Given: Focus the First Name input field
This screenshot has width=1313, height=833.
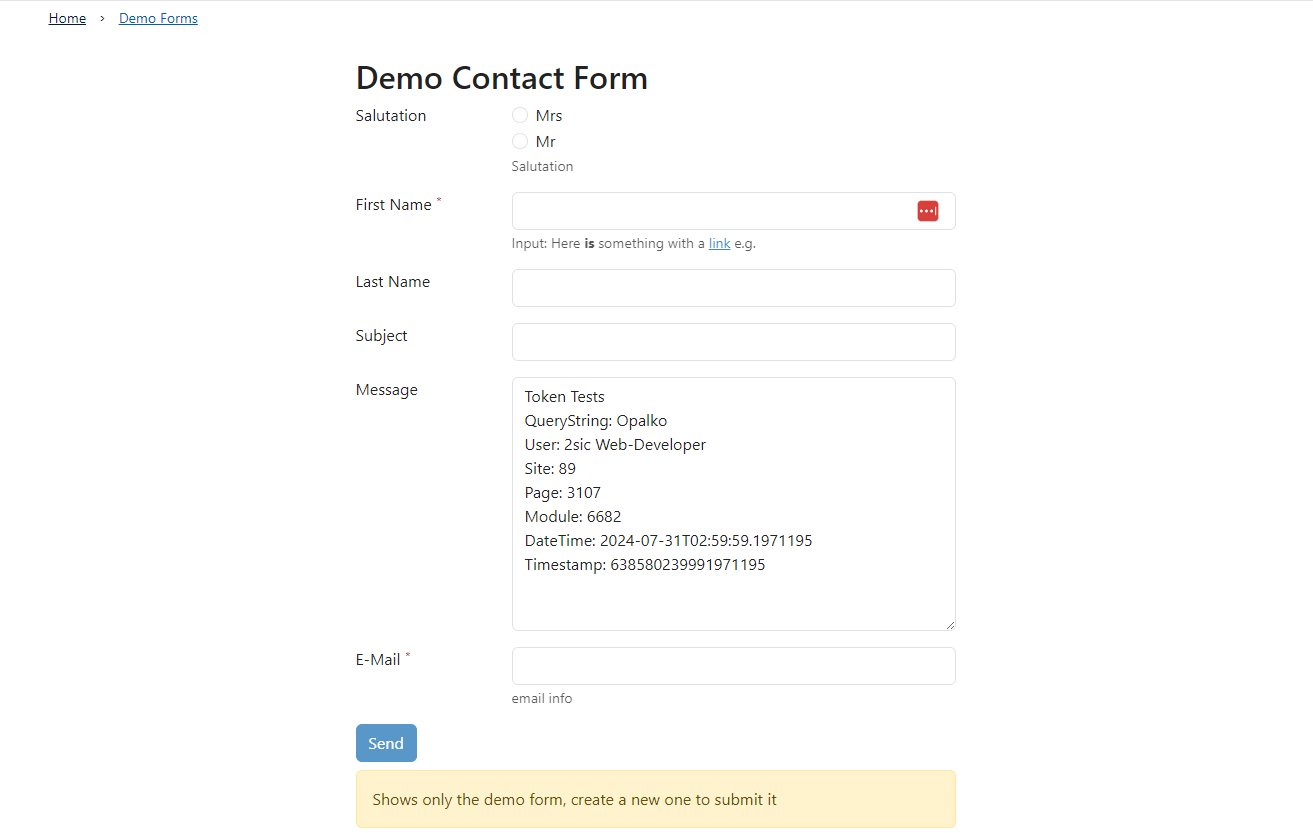Looking at the screenshot, I should click(710, 211).
